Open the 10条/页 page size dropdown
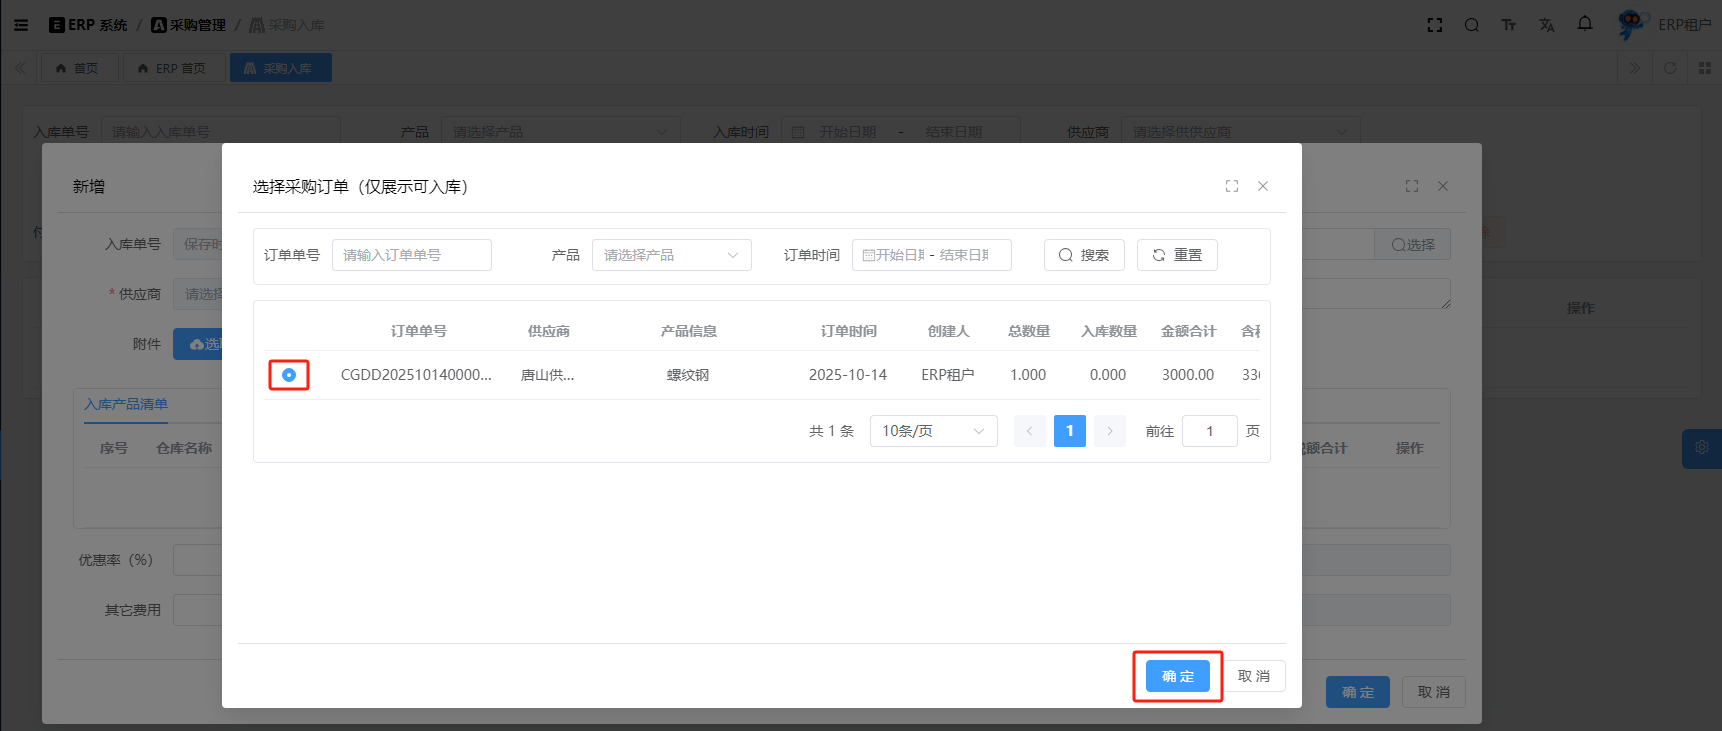1722x731 pixels. pos(933,431)
